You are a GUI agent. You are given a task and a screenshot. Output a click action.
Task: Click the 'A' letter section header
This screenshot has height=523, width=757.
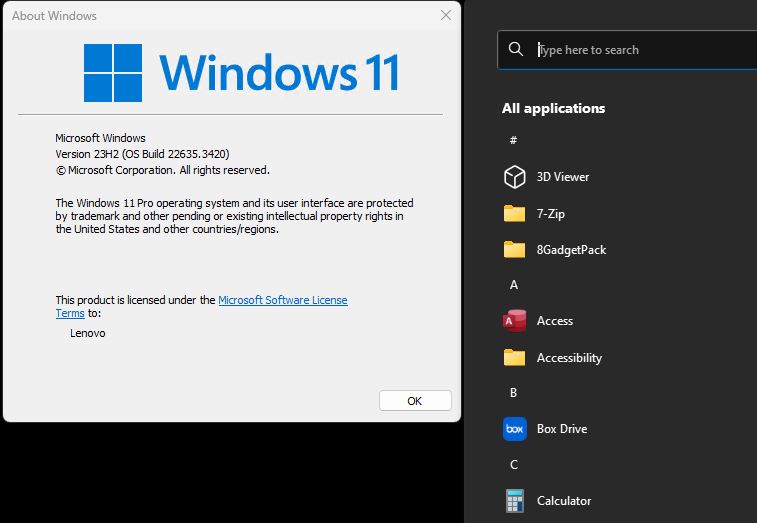(x=514, y=285)
